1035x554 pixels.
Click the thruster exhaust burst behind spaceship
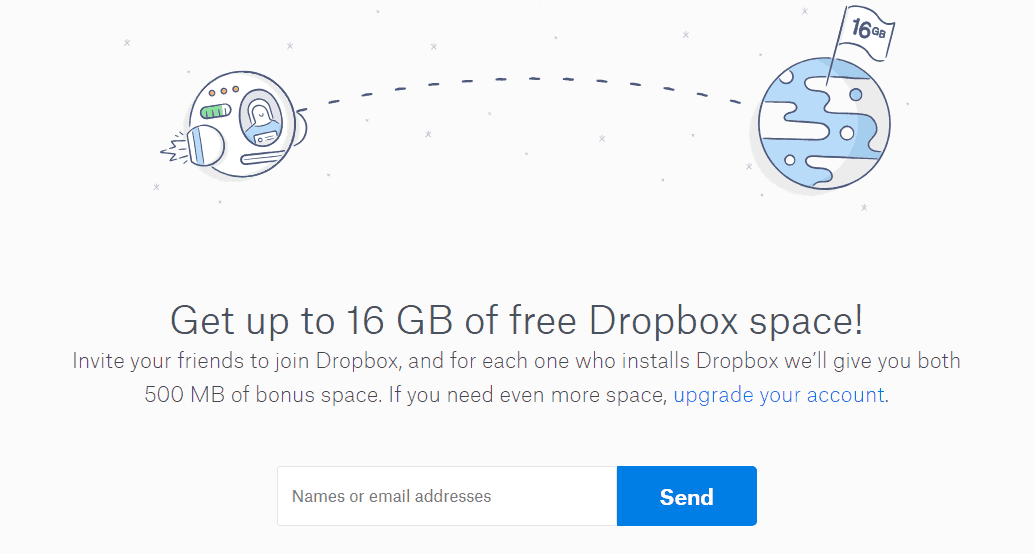point(175,148)
